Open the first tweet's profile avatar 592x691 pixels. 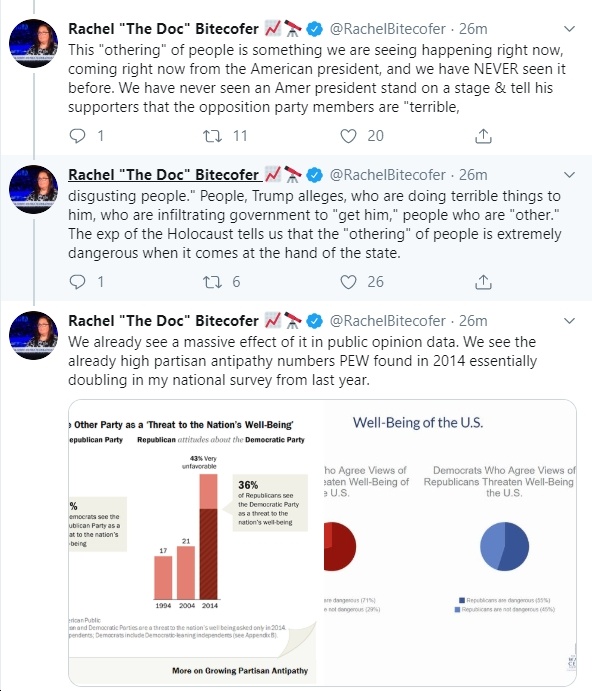tap(34, 43)
